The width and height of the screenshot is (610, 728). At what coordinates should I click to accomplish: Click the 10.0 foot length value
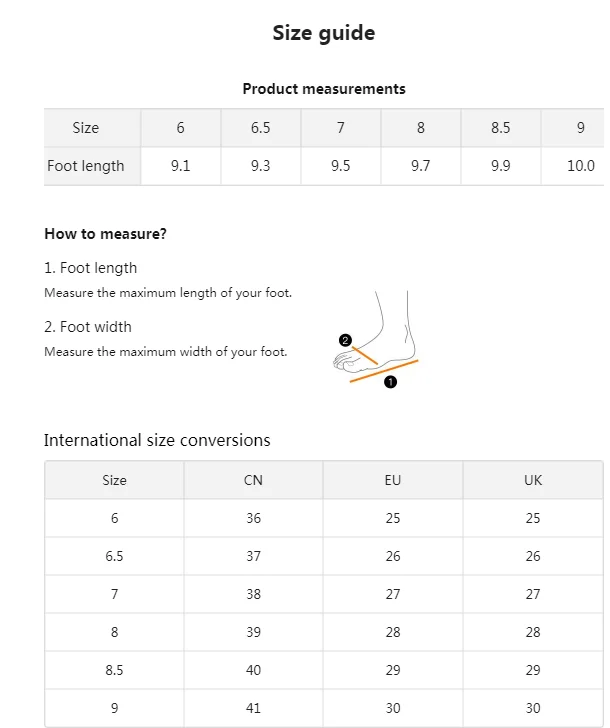coord(580,166)
